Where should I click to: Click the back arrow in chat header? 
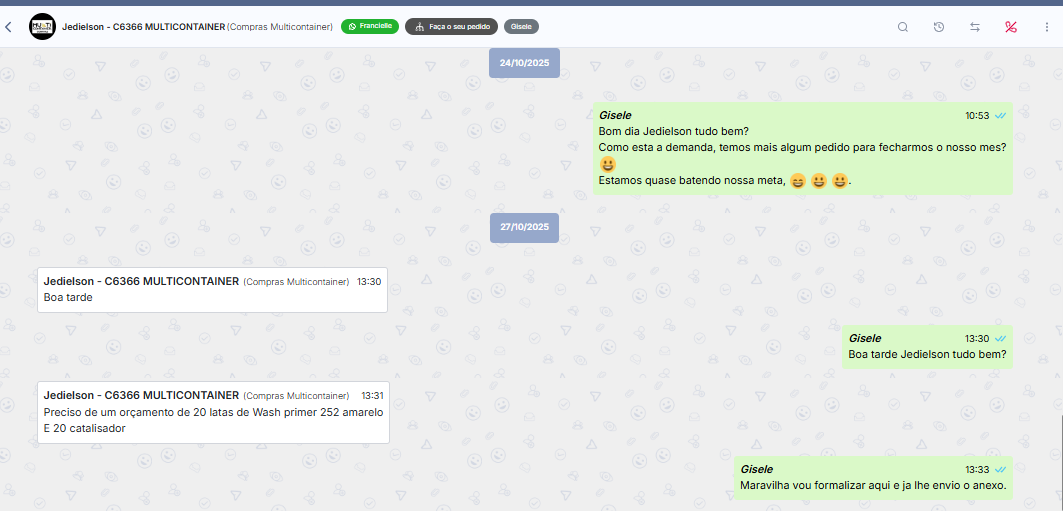tap(9, 27)
